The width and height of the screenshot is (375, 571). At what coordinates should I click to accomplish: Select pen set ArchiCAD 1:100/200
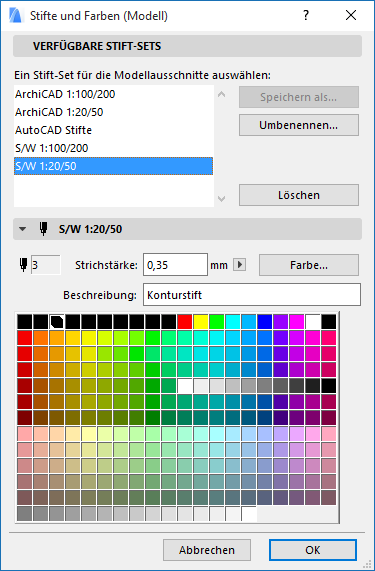113,94
